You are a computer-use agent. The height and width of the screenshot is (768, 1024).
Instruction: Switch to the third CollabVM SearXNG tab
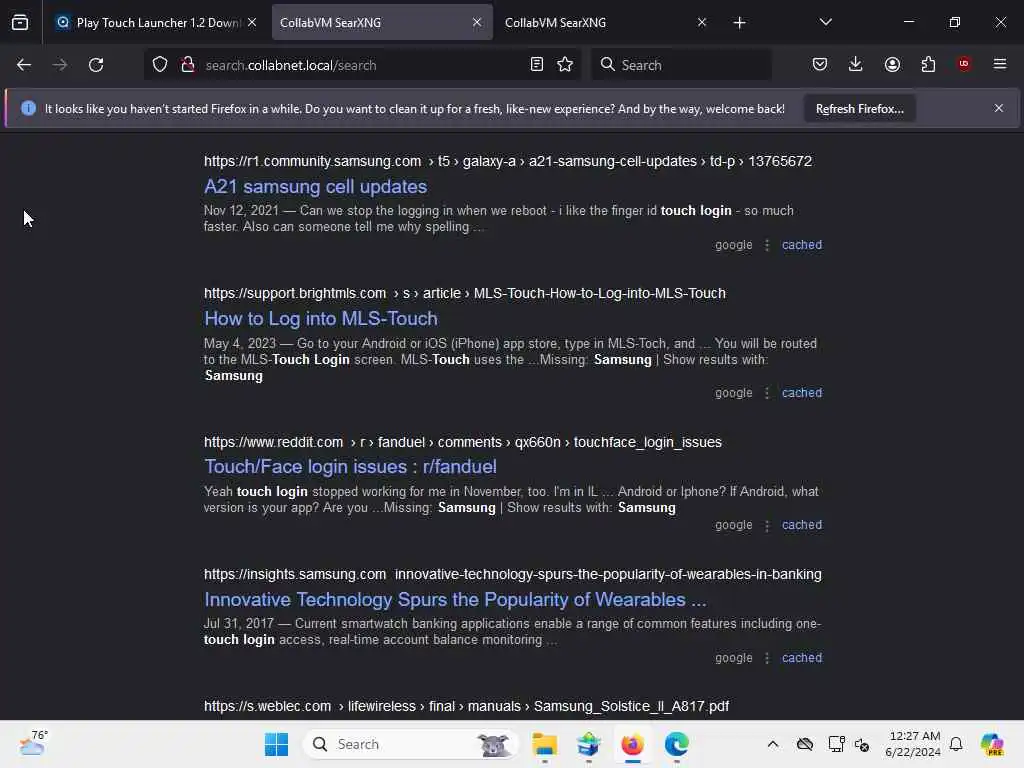[x=607, y=22]
